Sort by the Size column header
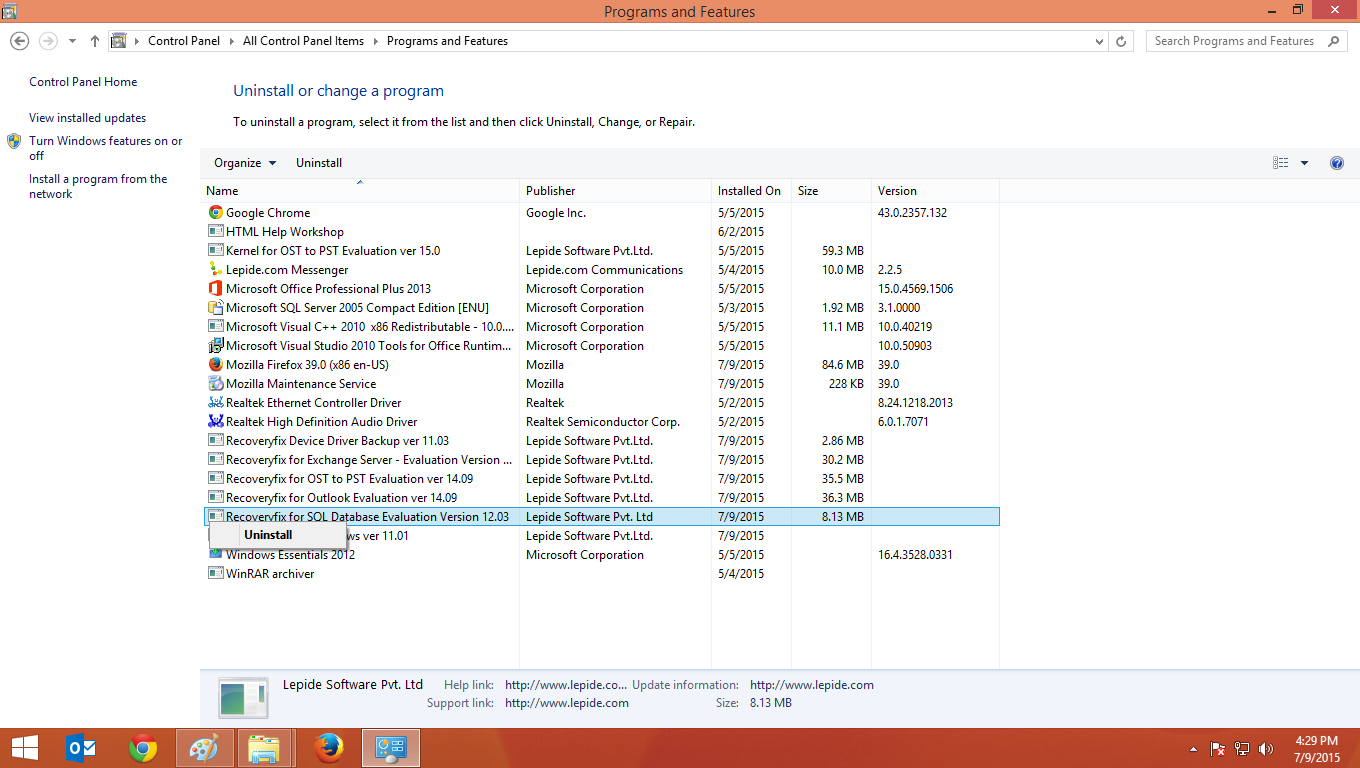Screen dimensions: 1360x768 point(831,190)
